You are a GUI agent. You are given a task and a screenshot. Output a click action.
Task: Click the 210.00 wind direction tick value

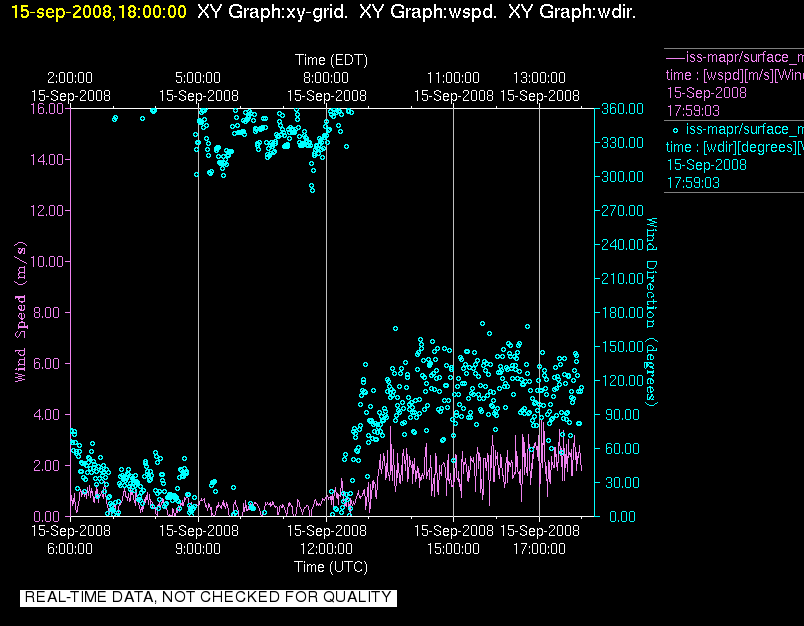coord(622,278)
